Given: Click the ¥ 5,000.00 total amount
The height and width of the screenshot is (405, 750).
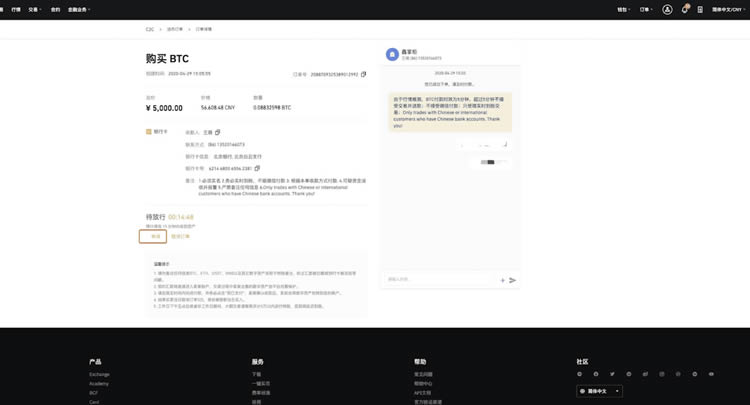Looking at the screenshot, I should tap(164, 108).
